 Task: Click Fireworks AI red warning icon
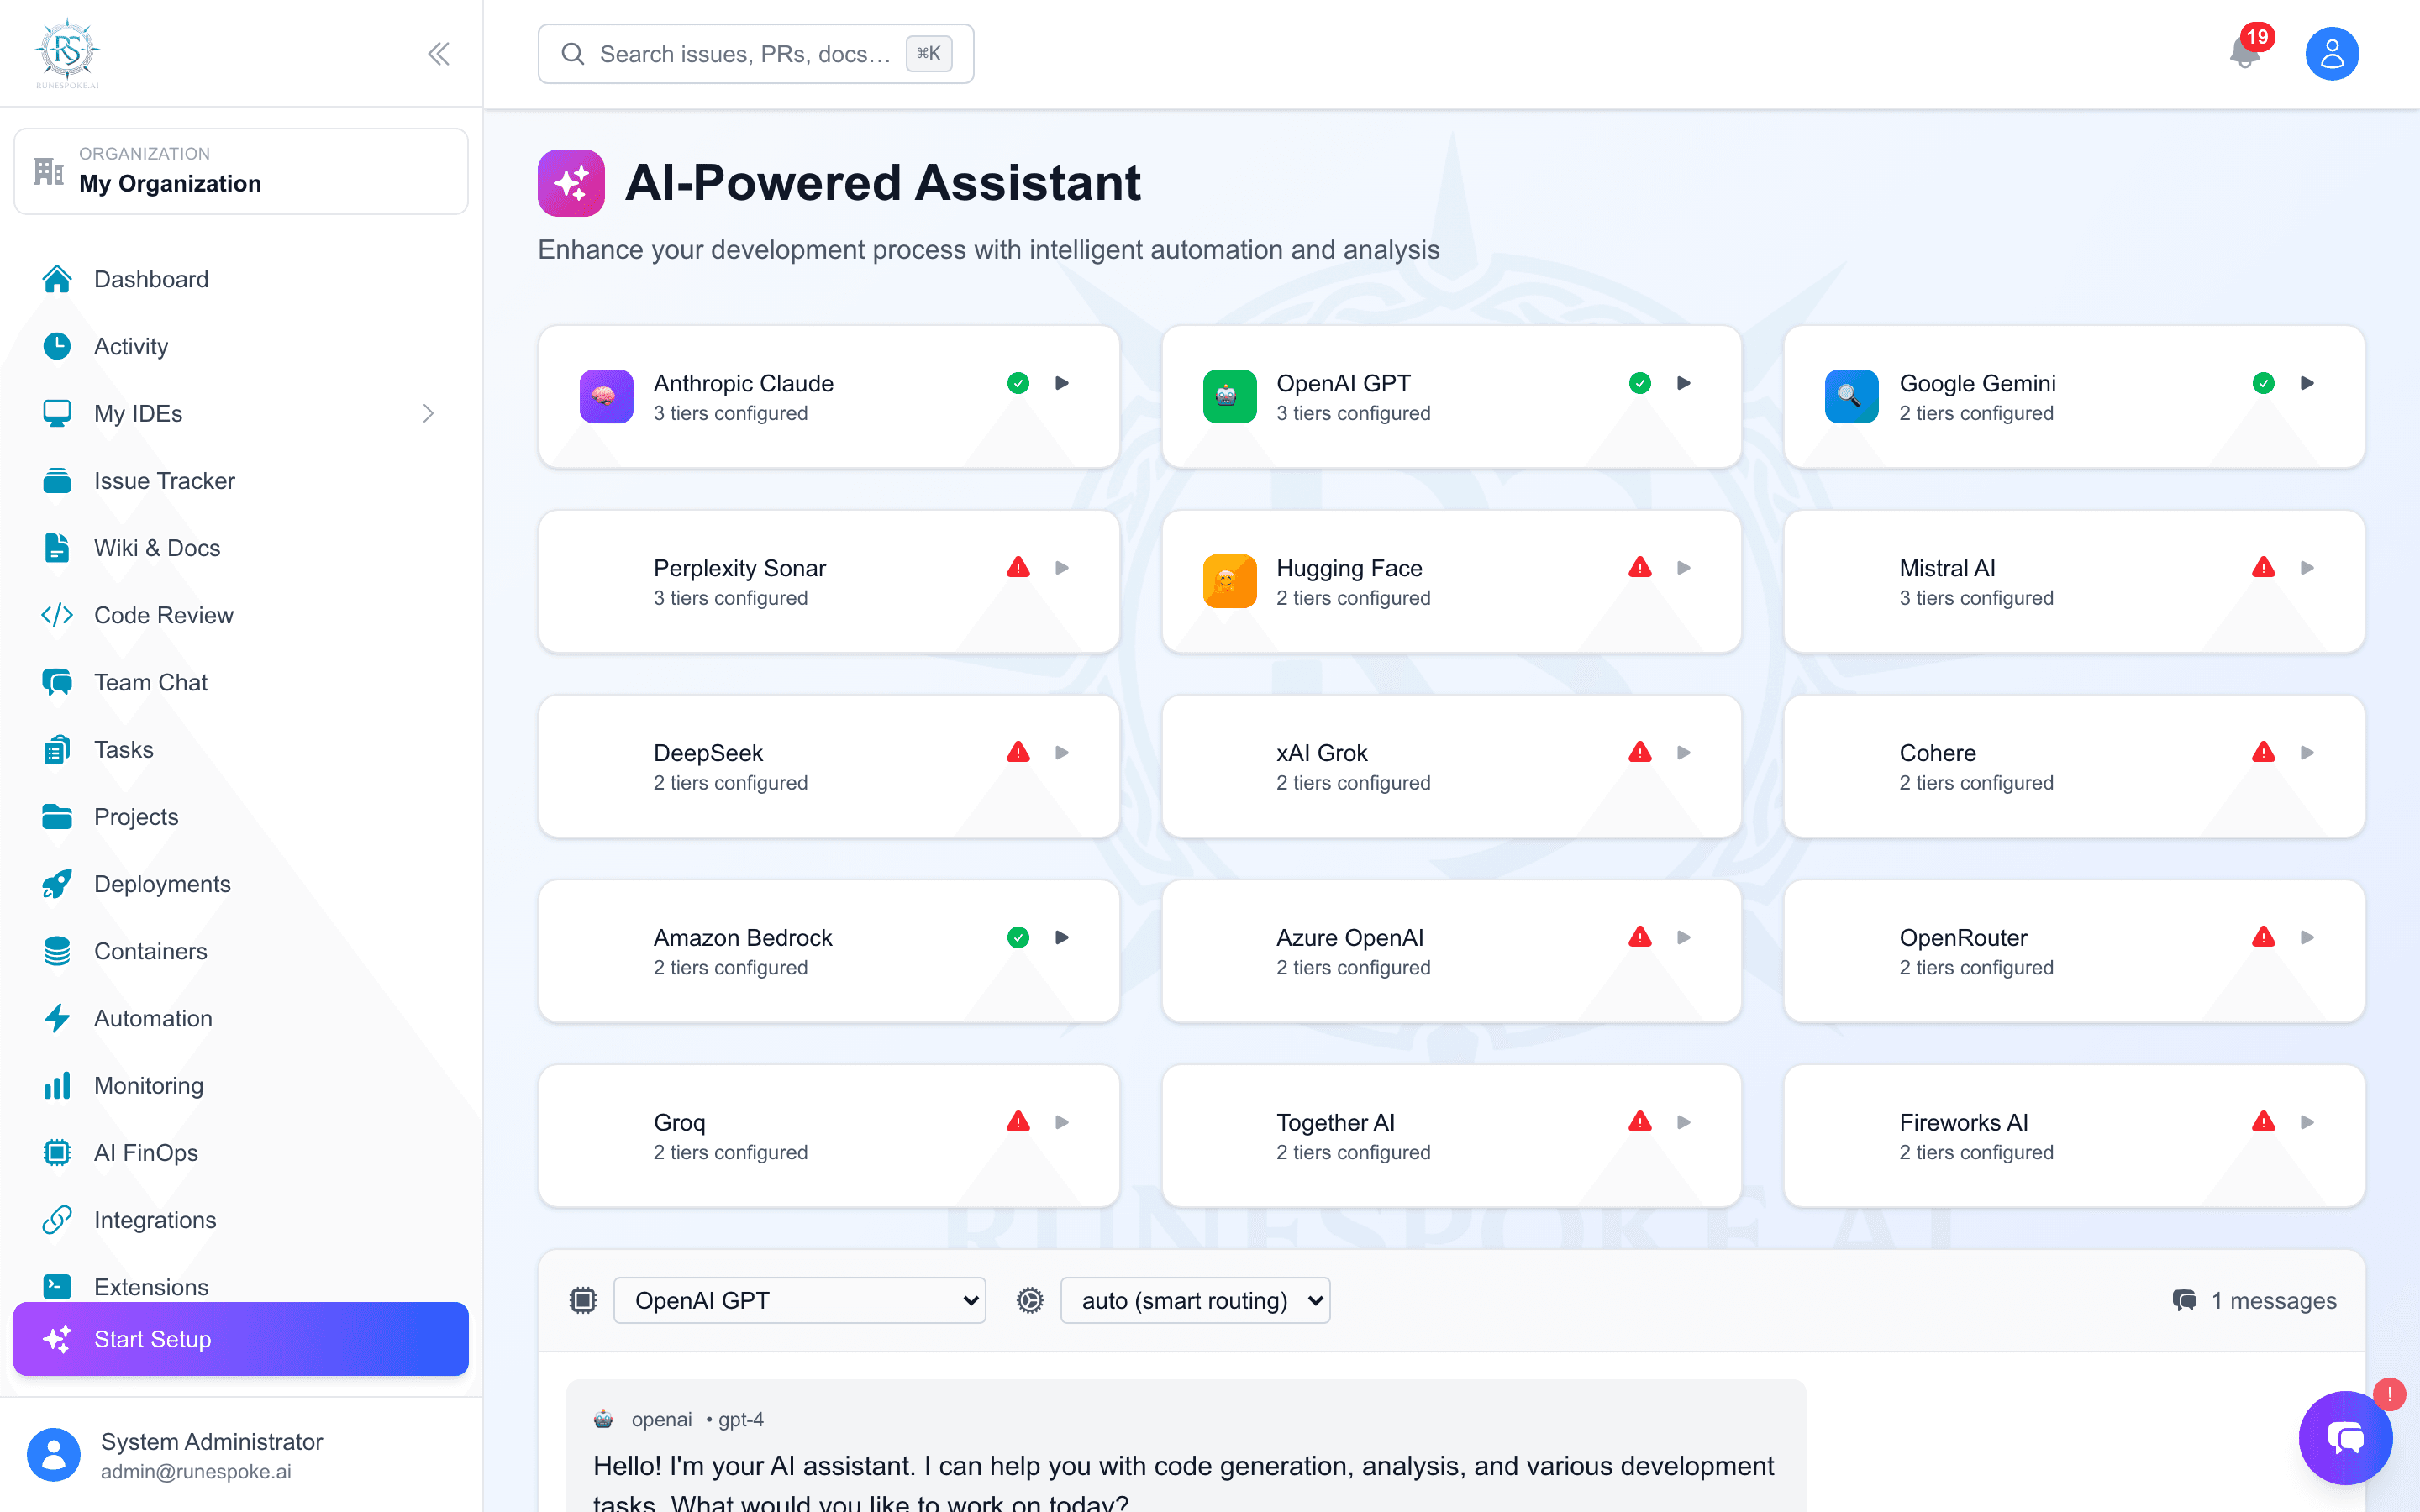pos(2264,1122)
